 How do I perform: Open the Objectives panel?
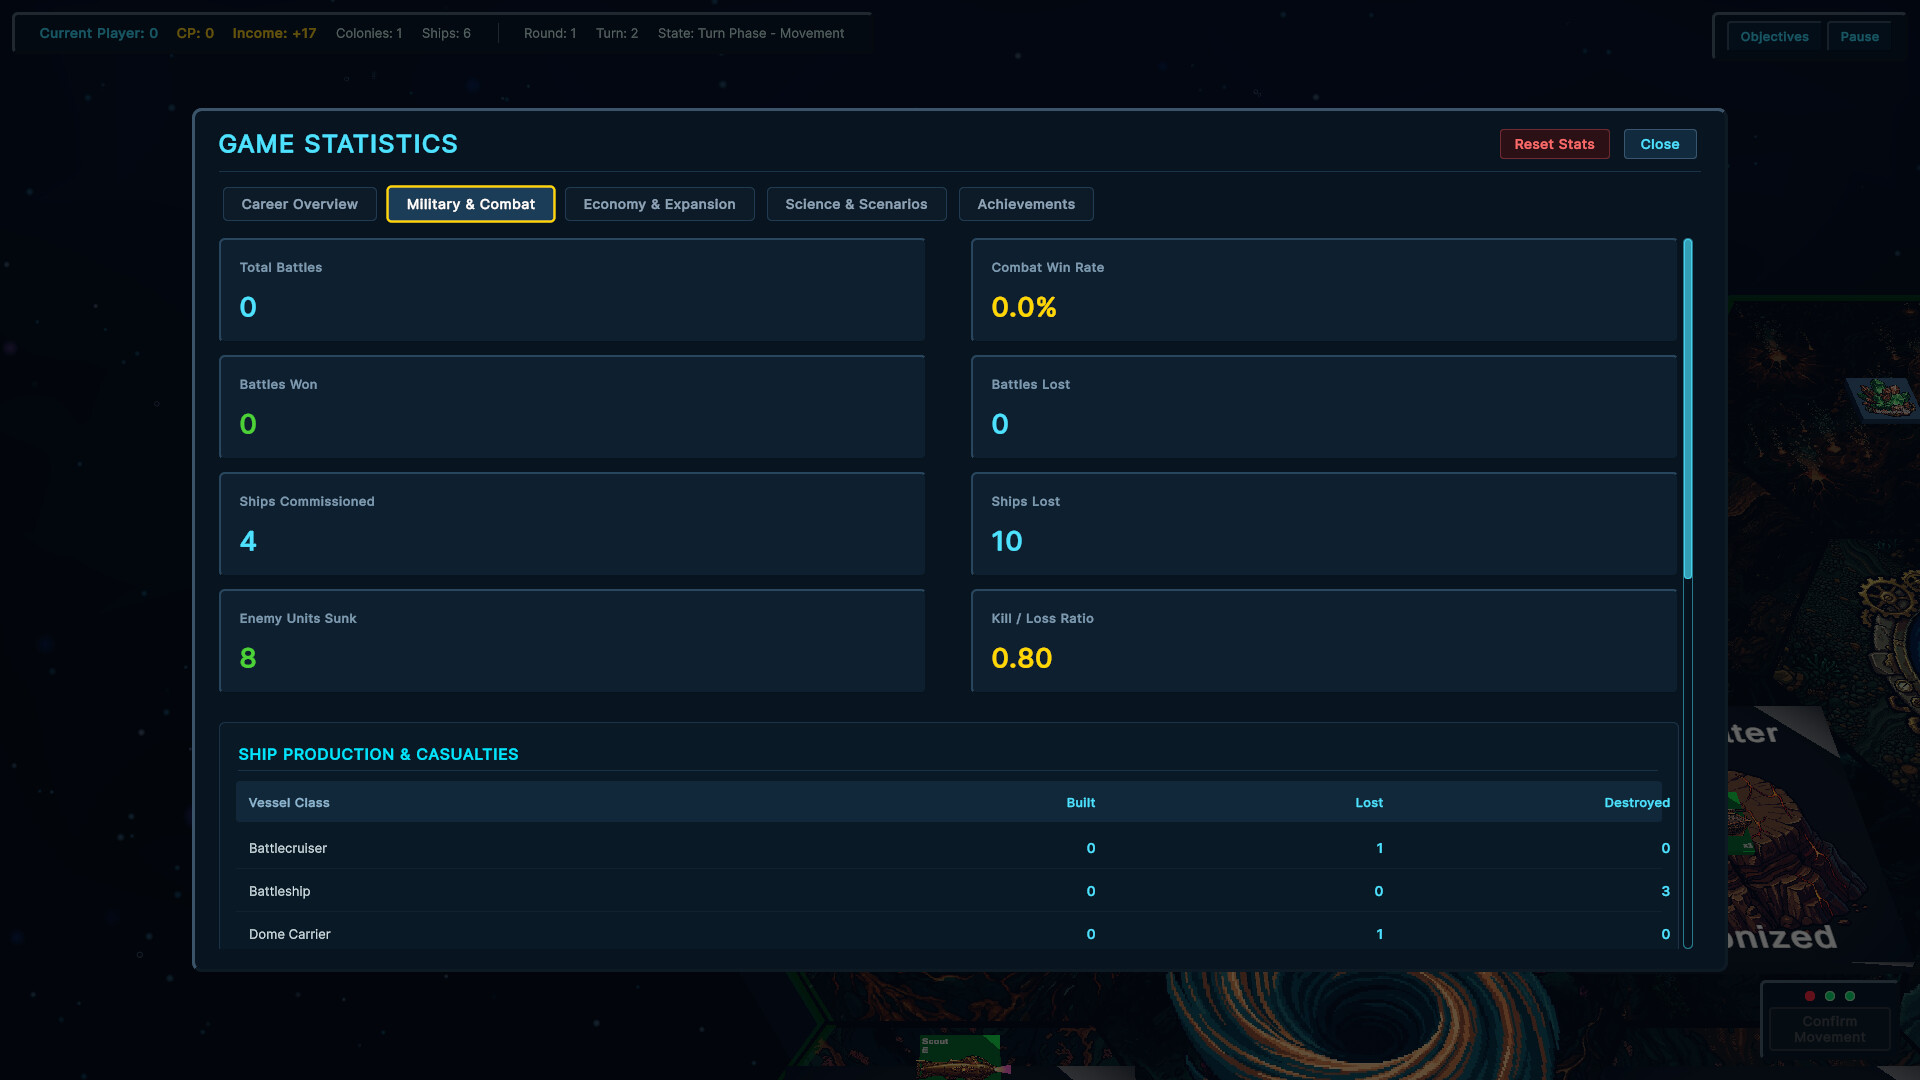pyautogui.click(x=1774, y=37)
